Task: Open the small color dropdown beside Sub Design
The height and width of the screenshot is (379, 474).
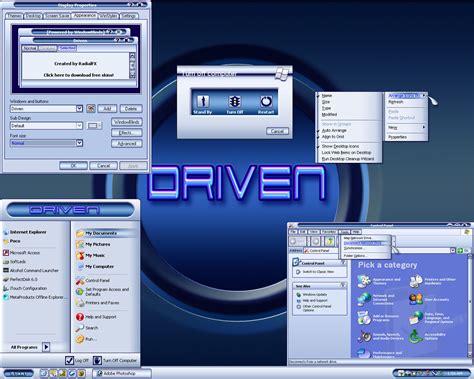Action: 94,126
